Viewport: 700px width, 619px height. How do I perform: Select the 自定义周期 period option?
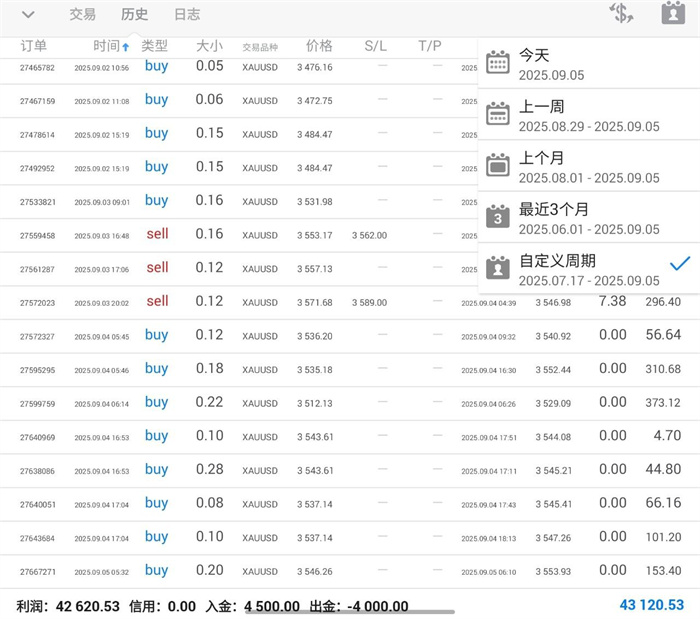(x=589, y=269)
